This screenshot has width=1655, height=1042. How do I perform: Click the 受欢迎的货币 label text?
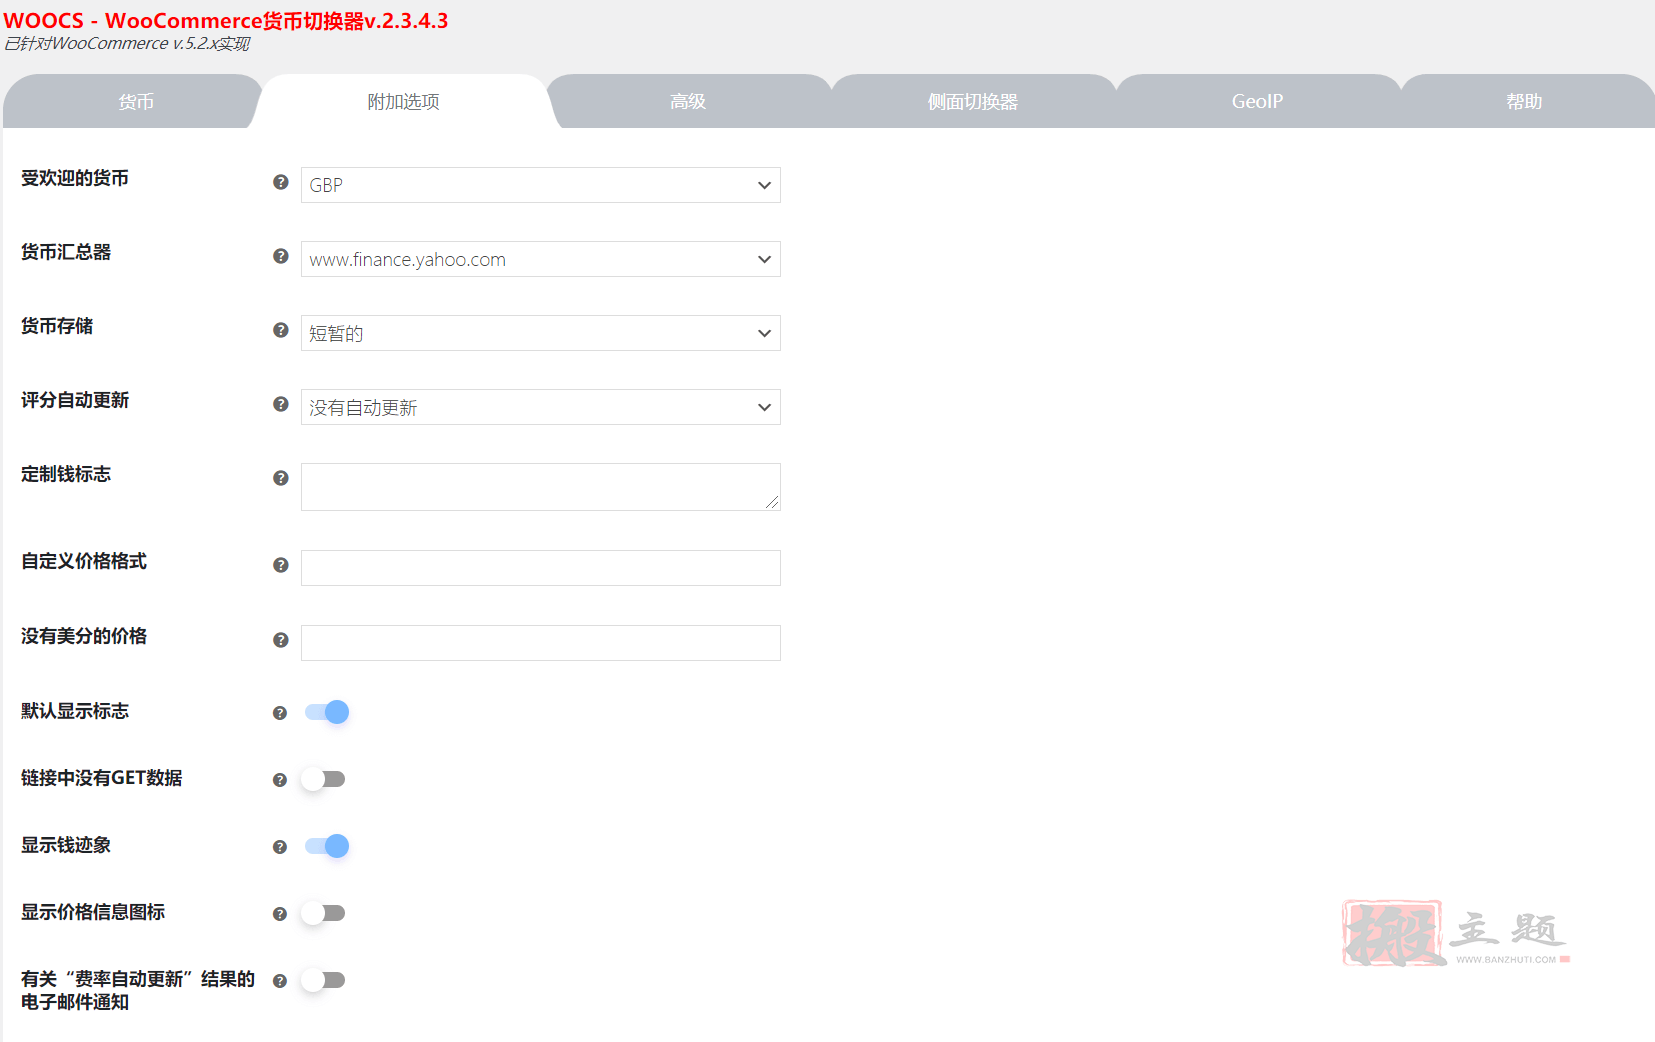(75, 178)
